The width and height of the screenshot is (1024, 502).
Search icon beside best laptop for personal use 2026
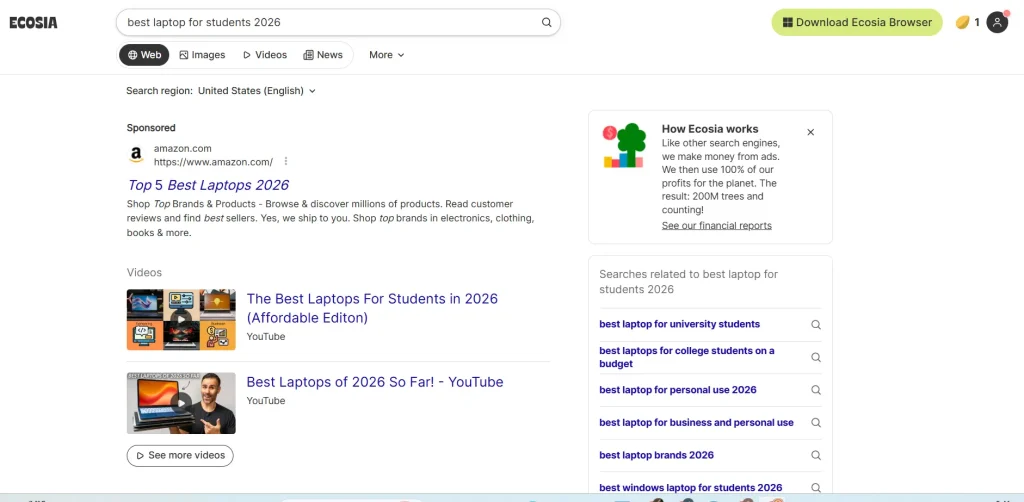[x=816, y=390]
